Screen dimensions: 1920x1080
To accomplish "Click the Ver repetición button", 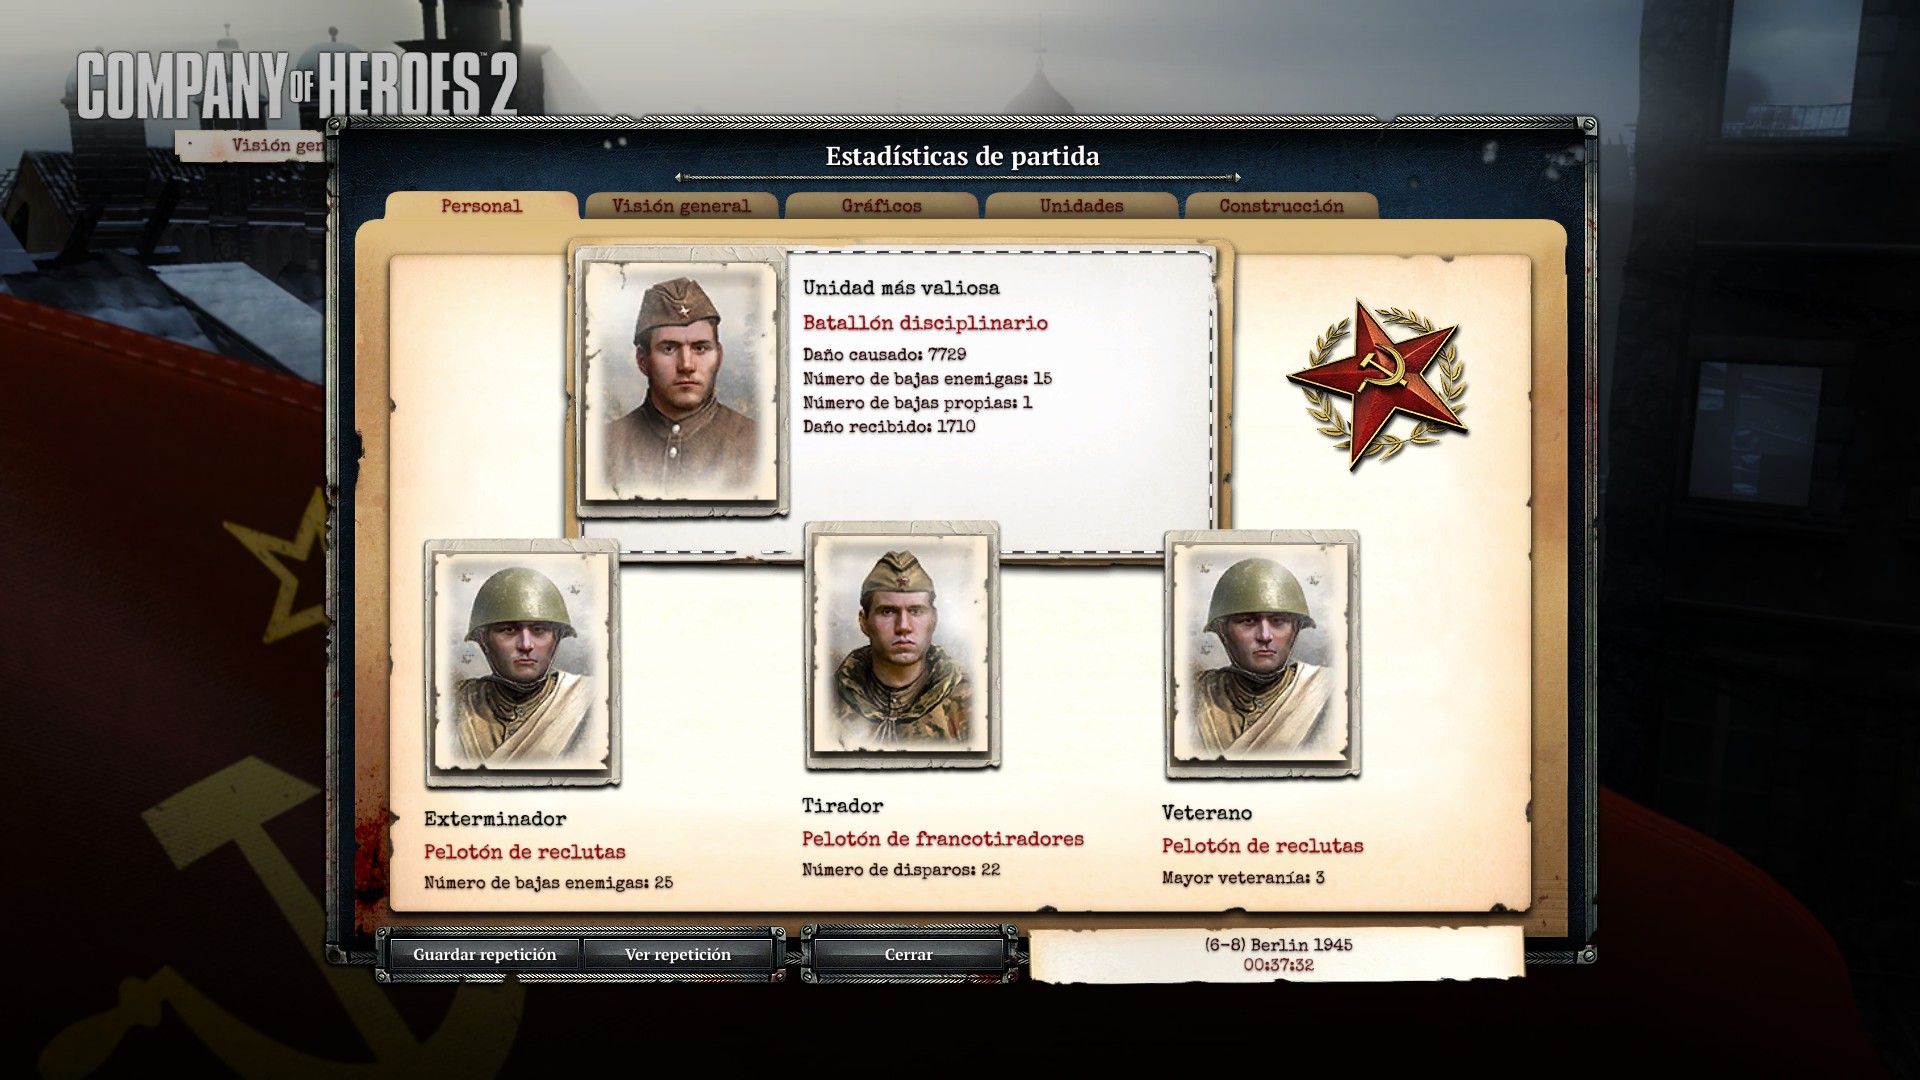I will tap(678, 954).
